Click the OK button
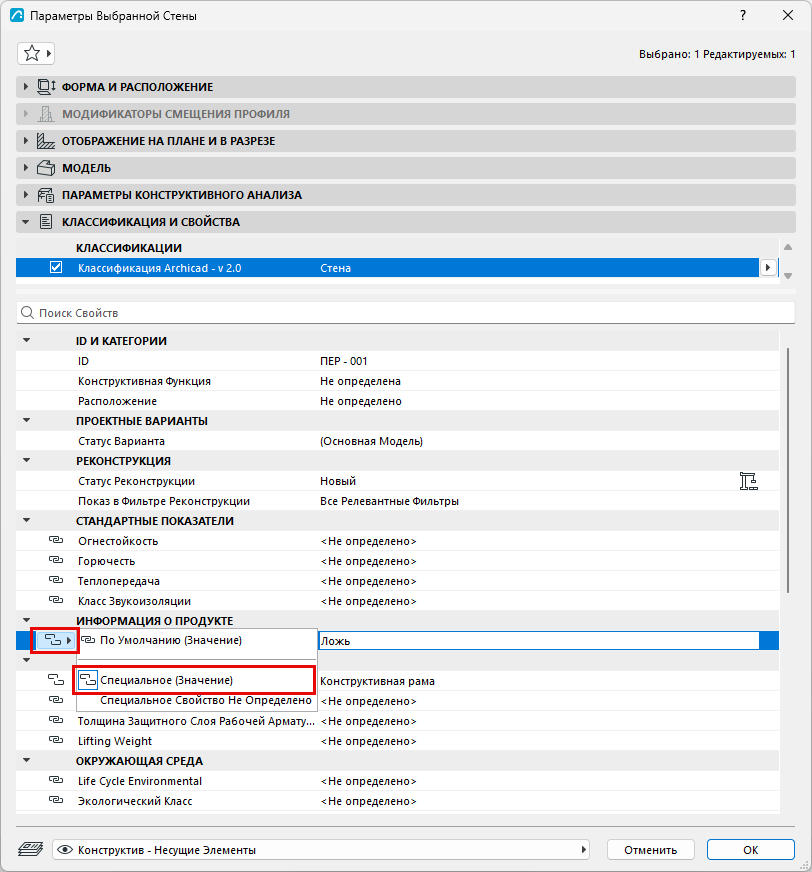This screenshot has width=812, height=872. coord(750,849)
